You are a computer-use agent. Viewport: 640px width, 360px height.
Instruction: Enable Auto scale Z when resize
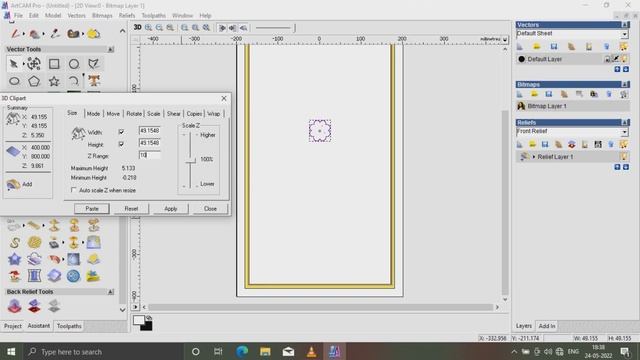(73, 190)
